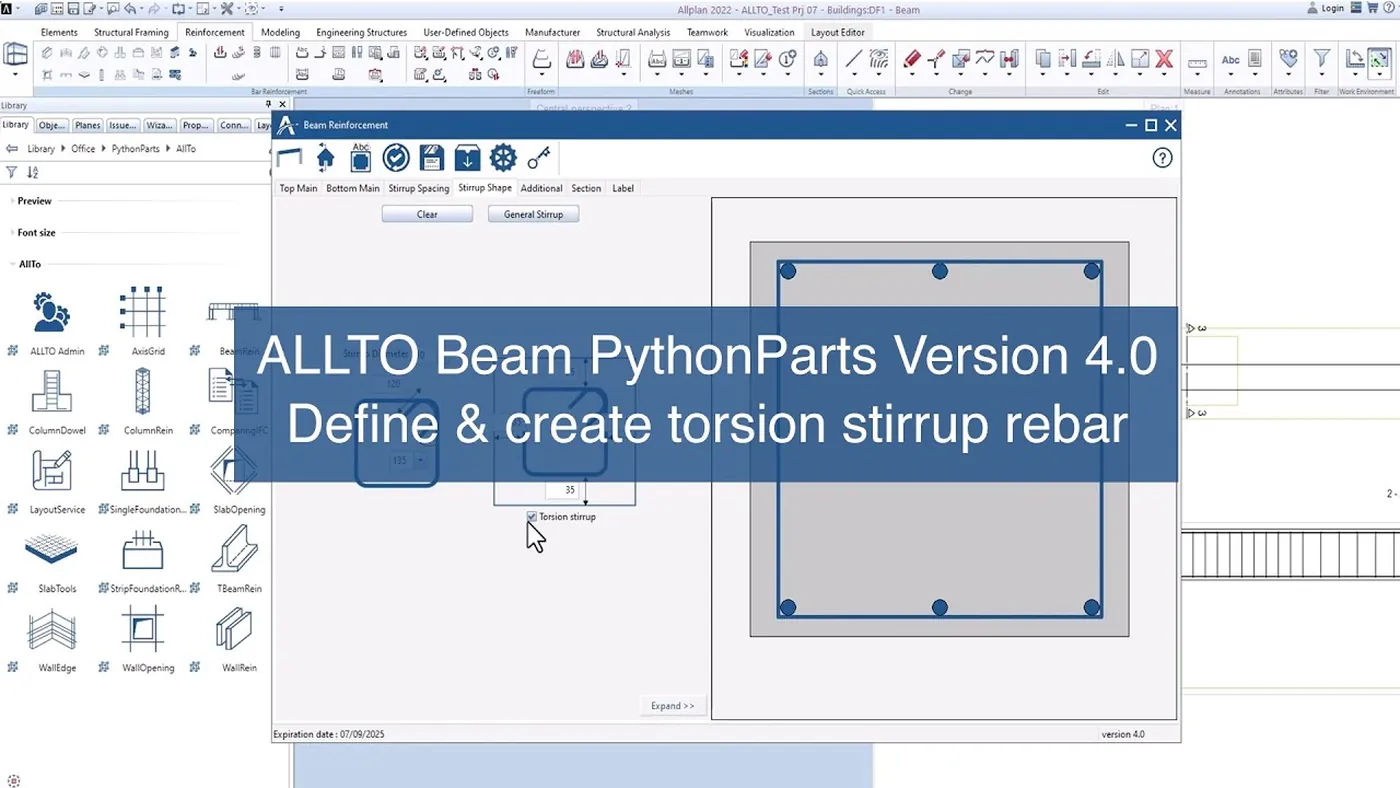This screenshot has width=1400, height=788.
Task: Open dropdown arrow under the red X delete icon
Action: (x=1164, y=75)
